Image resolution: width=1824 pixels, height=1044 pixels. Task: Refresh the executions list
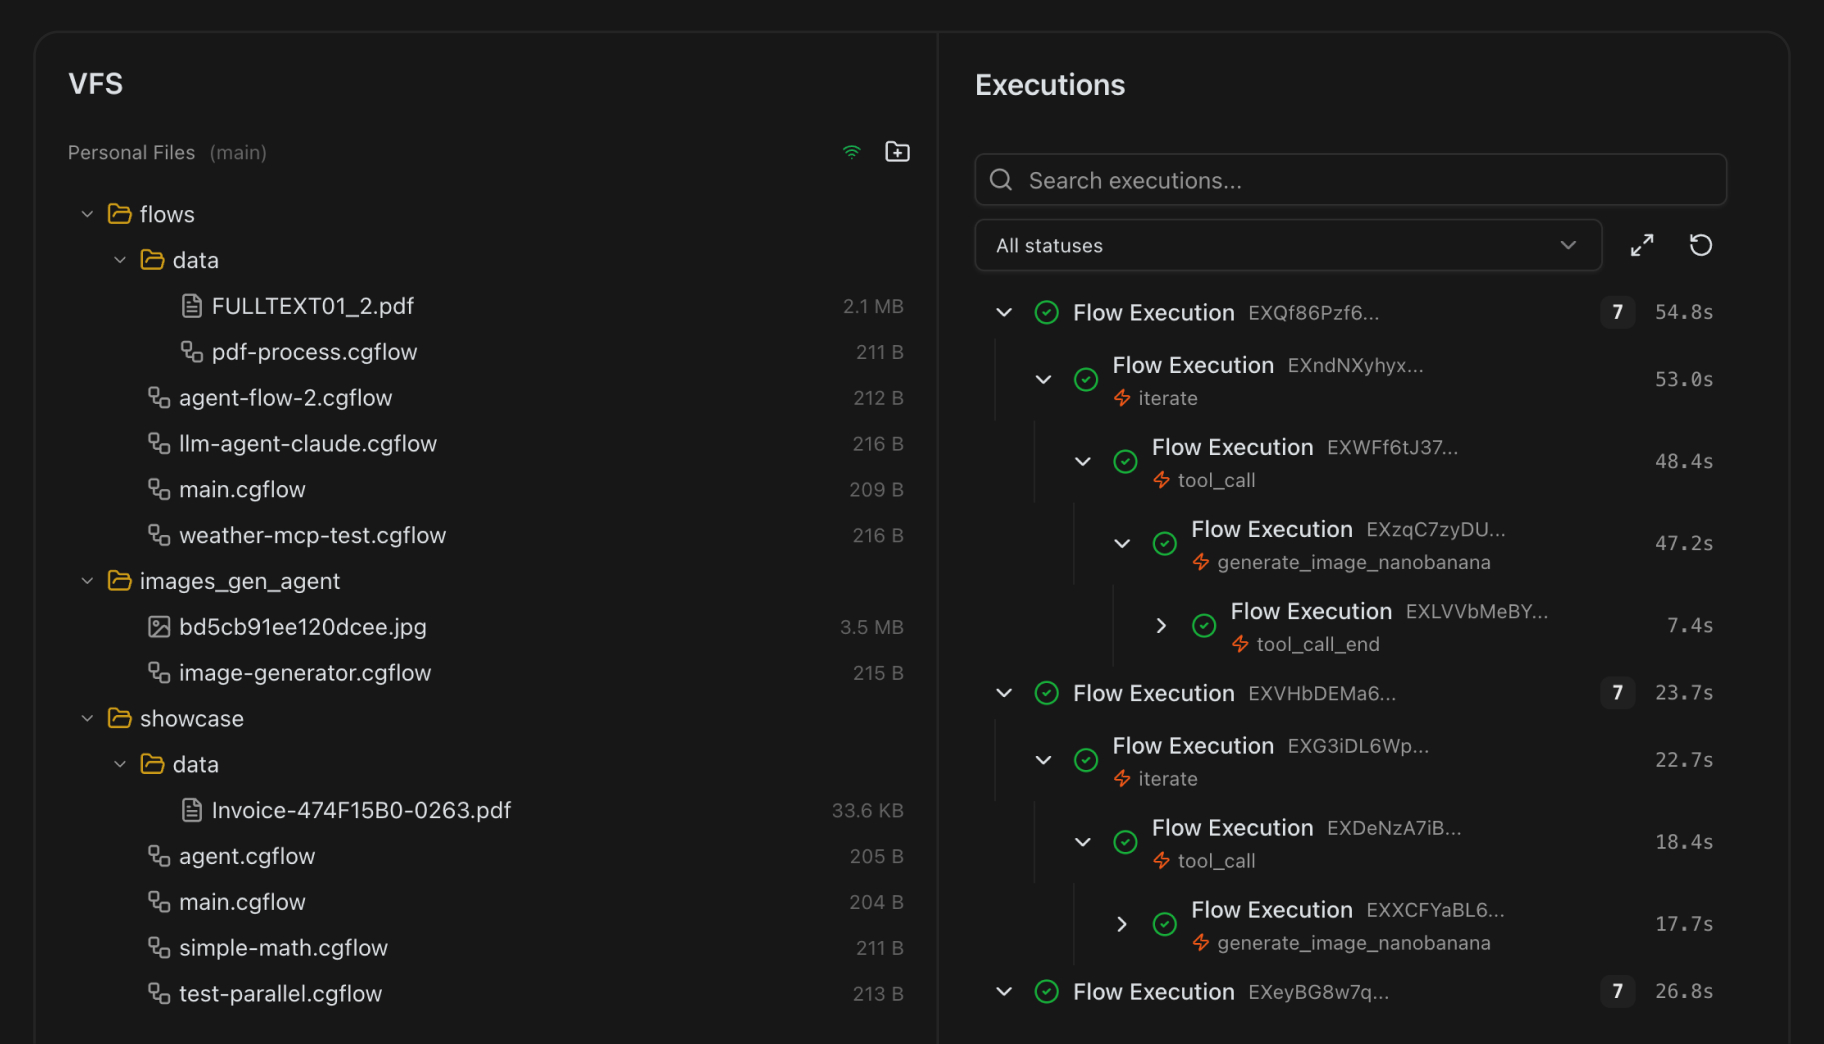pos(1701,245)
